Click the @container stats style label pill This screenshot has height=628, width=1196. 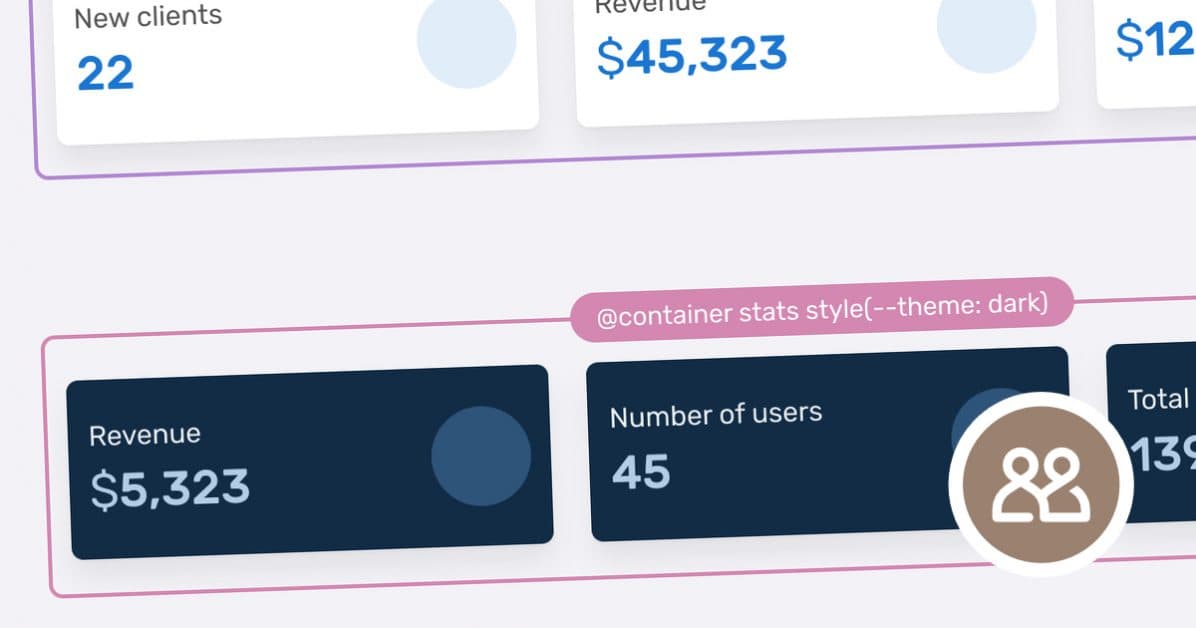tap(822, 310)
